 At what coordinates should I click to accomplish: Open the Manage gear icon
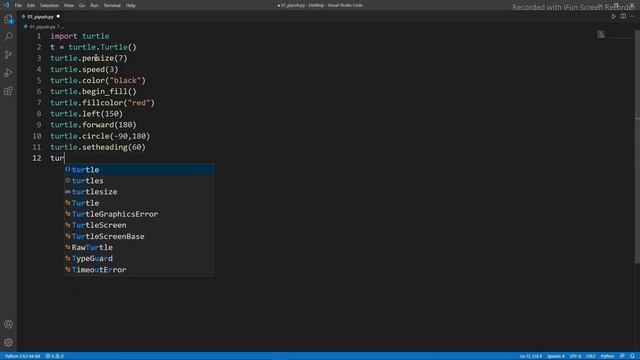pos(8,342)
